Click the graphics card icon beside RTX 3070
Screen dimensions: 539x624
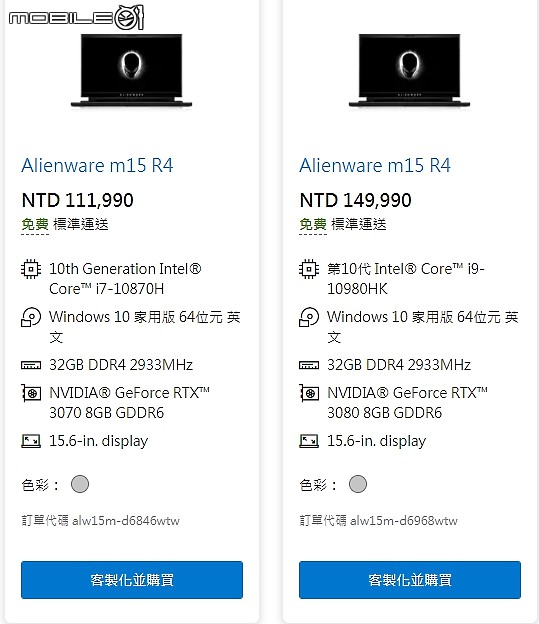(x=31, y=393)
